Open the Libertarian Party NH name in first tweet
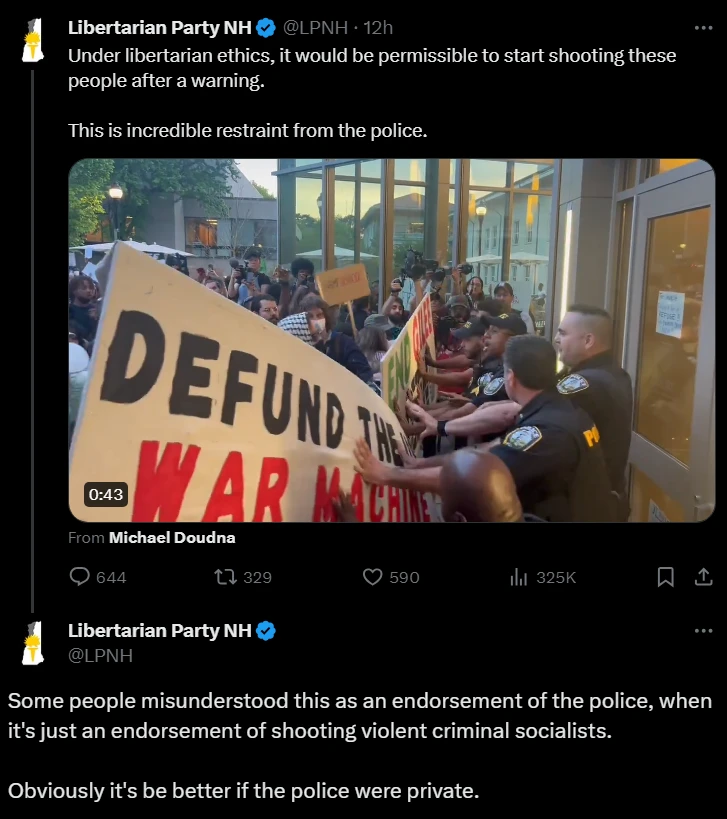727x819 pixels. click(x=160, y=28)
